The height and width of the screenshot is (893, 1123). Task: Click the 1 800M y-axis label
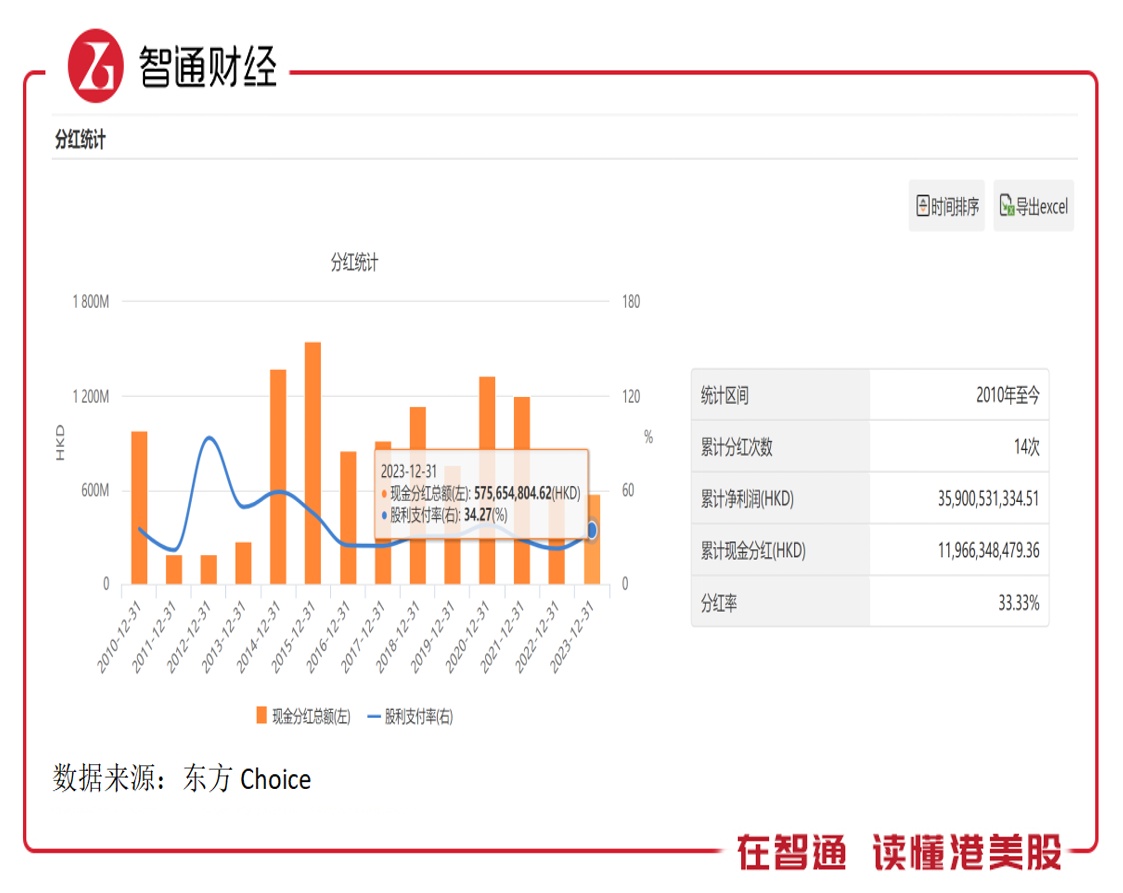click(x=91, y=301)
